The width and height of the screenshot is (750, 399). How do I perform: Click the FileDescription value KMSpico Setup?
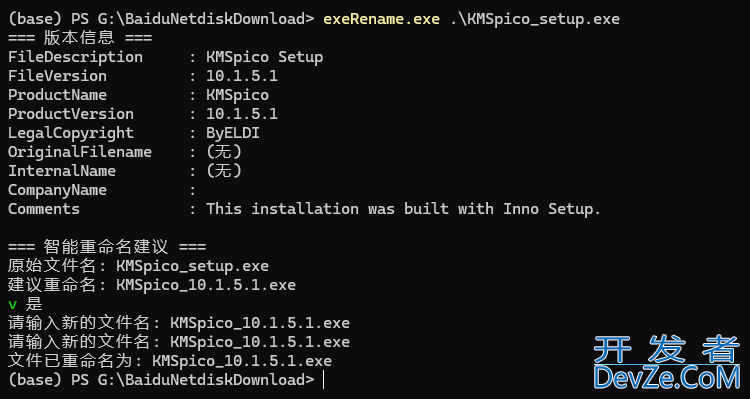[x=265, y=57]
